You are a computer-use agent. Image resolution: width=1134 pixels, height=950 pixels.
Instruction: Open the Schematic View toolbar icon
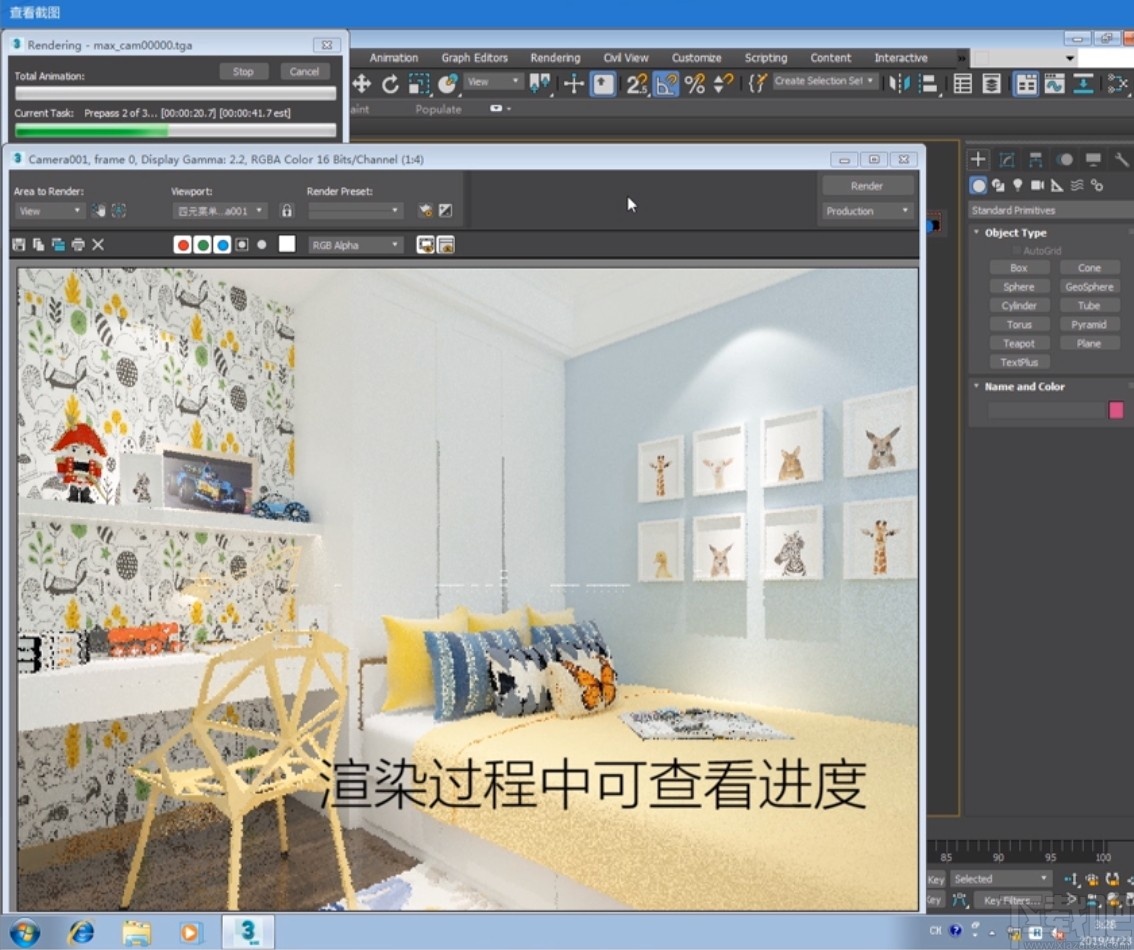point(1083,84)
